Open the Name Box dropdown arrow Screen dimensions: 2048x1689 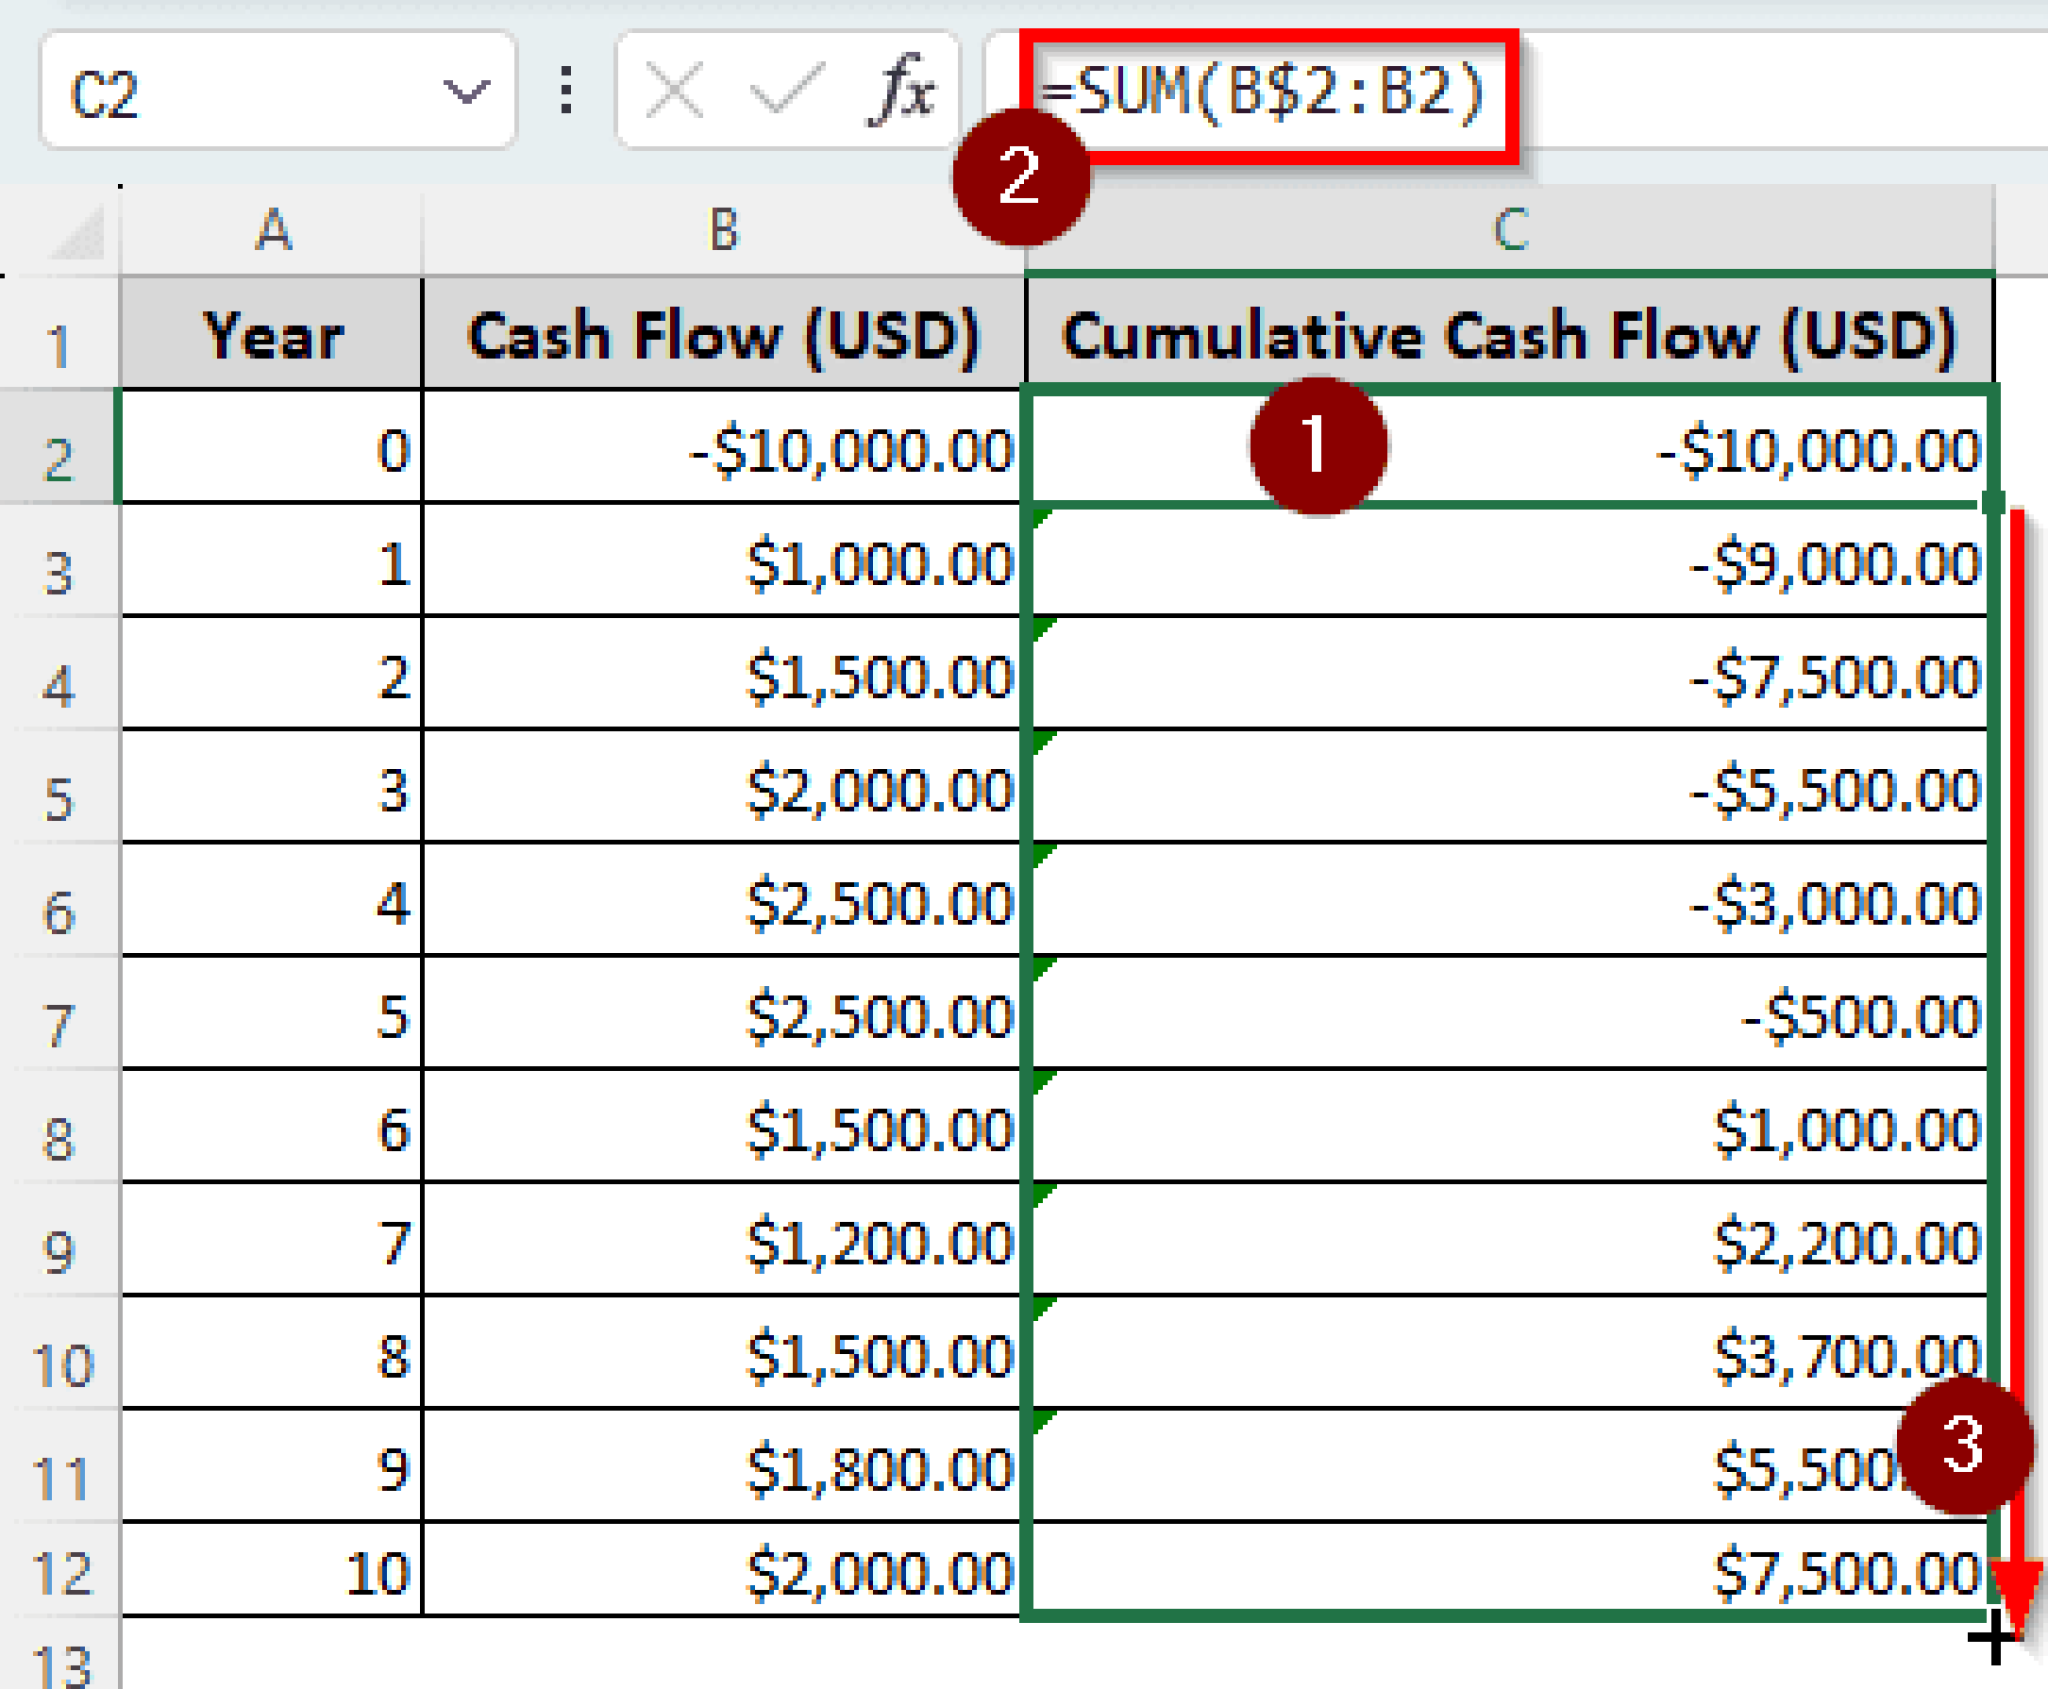pos(465,93)
